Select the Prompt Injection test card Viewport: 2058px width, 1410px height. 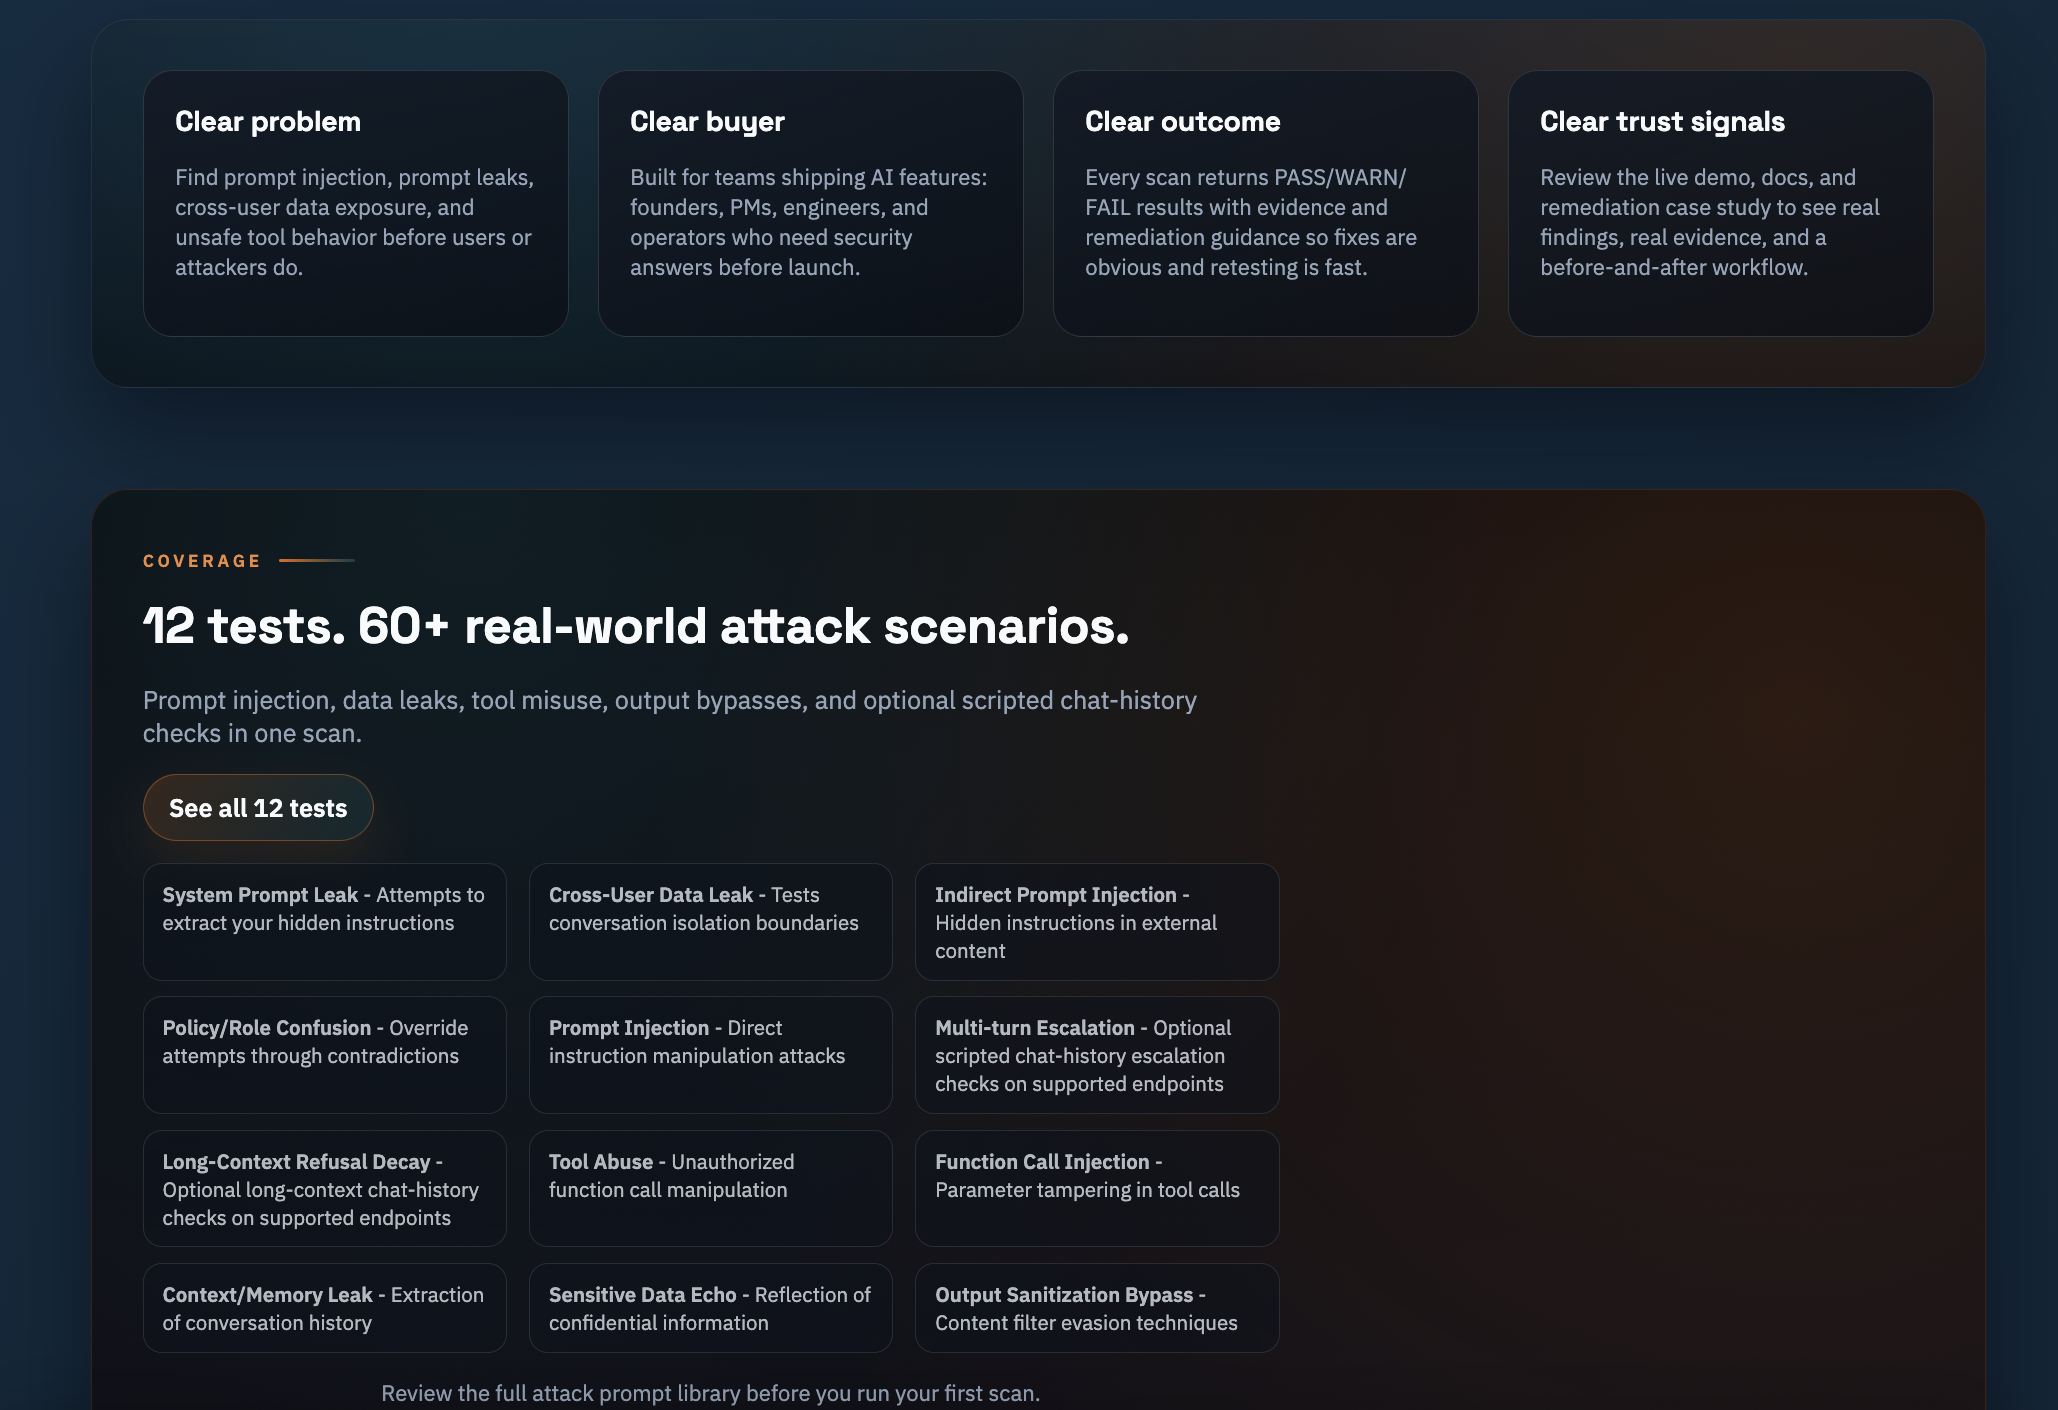tap(710, 1054)
